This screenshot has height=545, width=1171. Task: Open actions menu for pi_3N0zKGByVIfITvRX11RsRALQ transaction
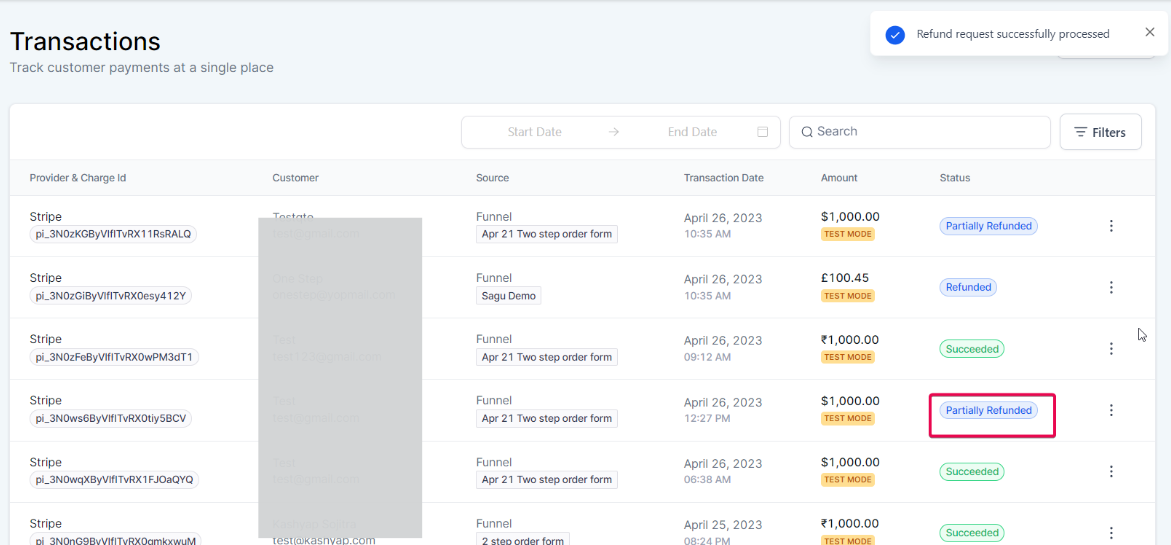pos(1111,226)
